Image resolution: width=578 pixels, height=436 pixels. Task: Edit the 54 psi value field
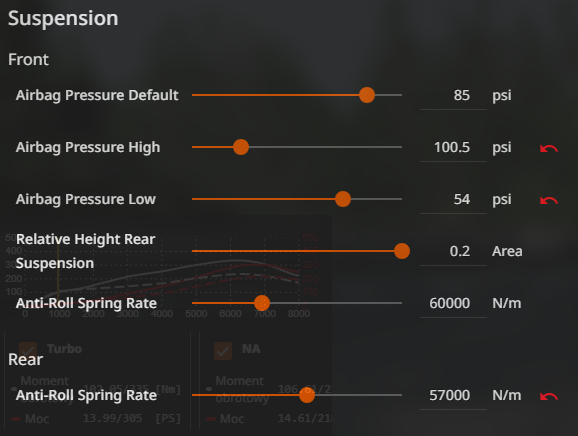[x=453, y=199]
